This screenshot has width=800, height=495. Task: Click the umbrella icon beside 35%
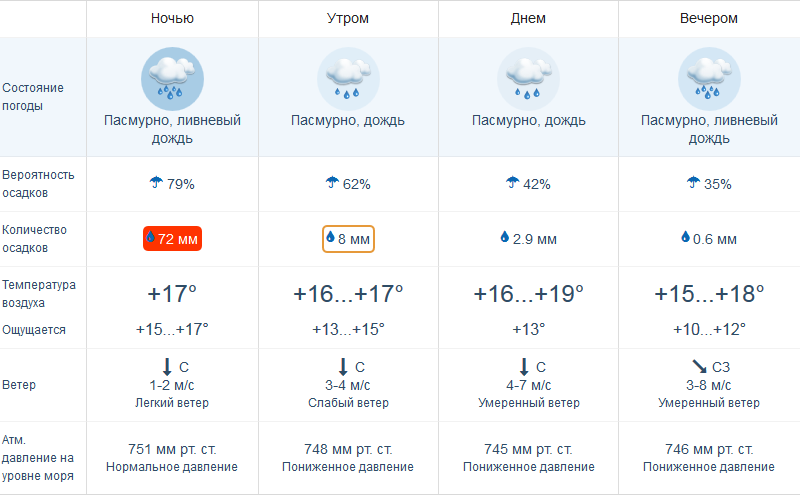pyautogui.click(x=693, y=183)
